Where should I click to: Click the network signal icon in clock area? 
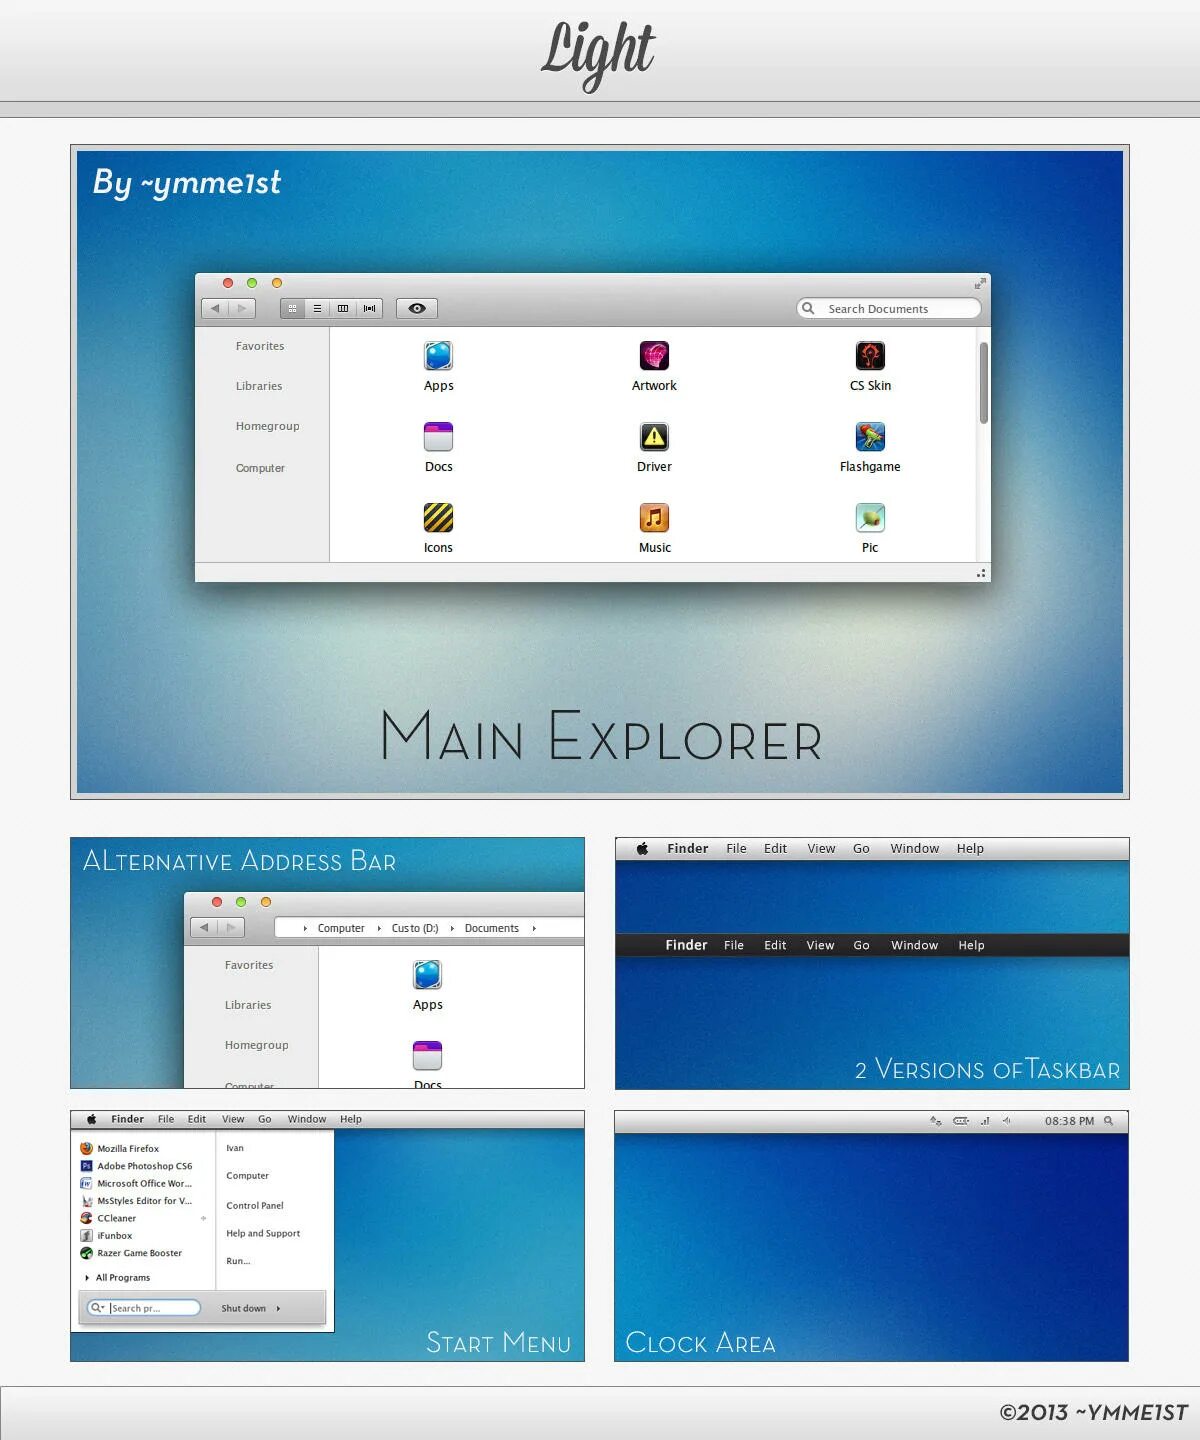coord(985,1121)
